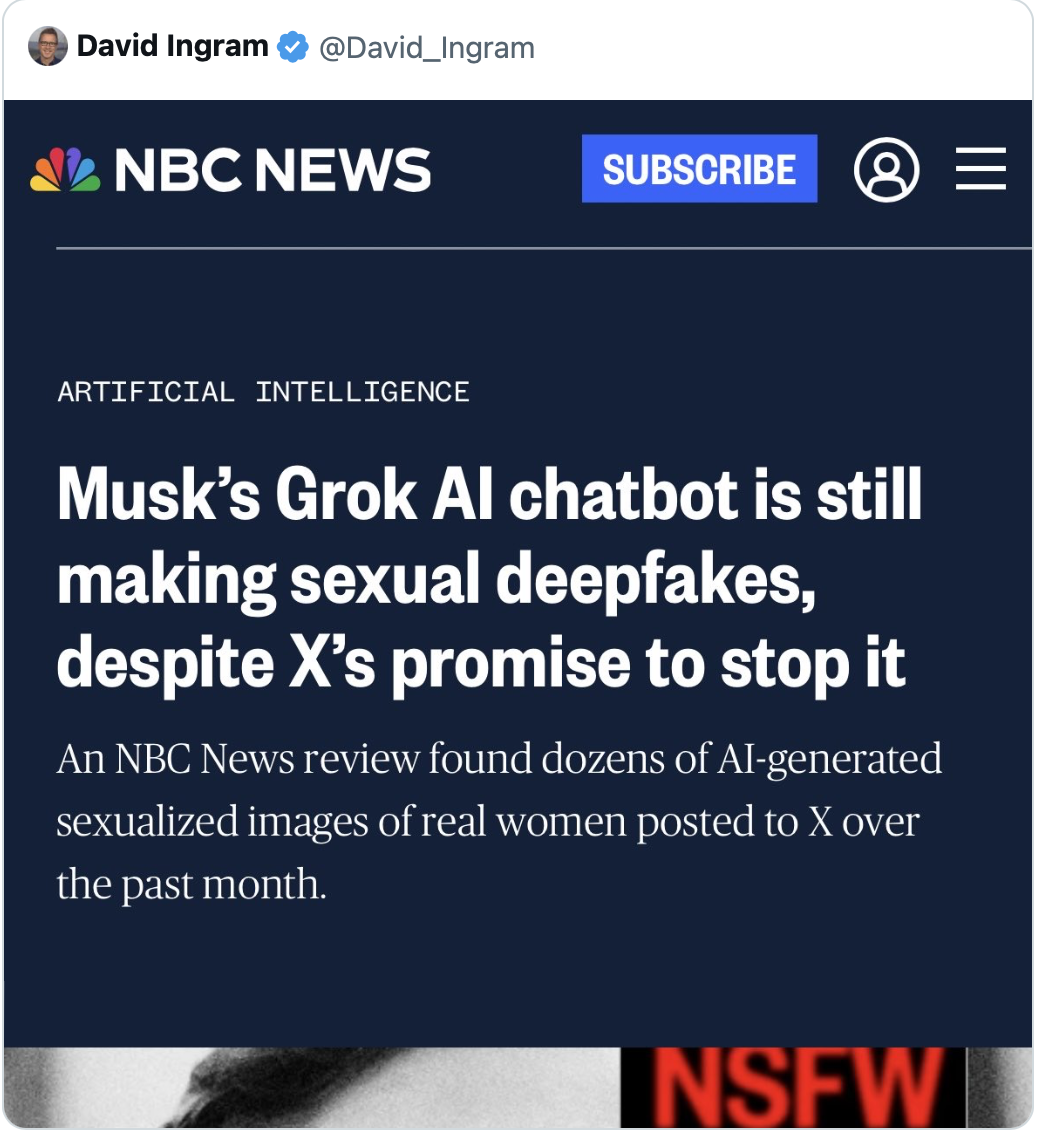Open the ARTIFICIAL INTELLIGENCE section label
Viewport: 1042px width, 1140px height.
[x=263, y=391]
